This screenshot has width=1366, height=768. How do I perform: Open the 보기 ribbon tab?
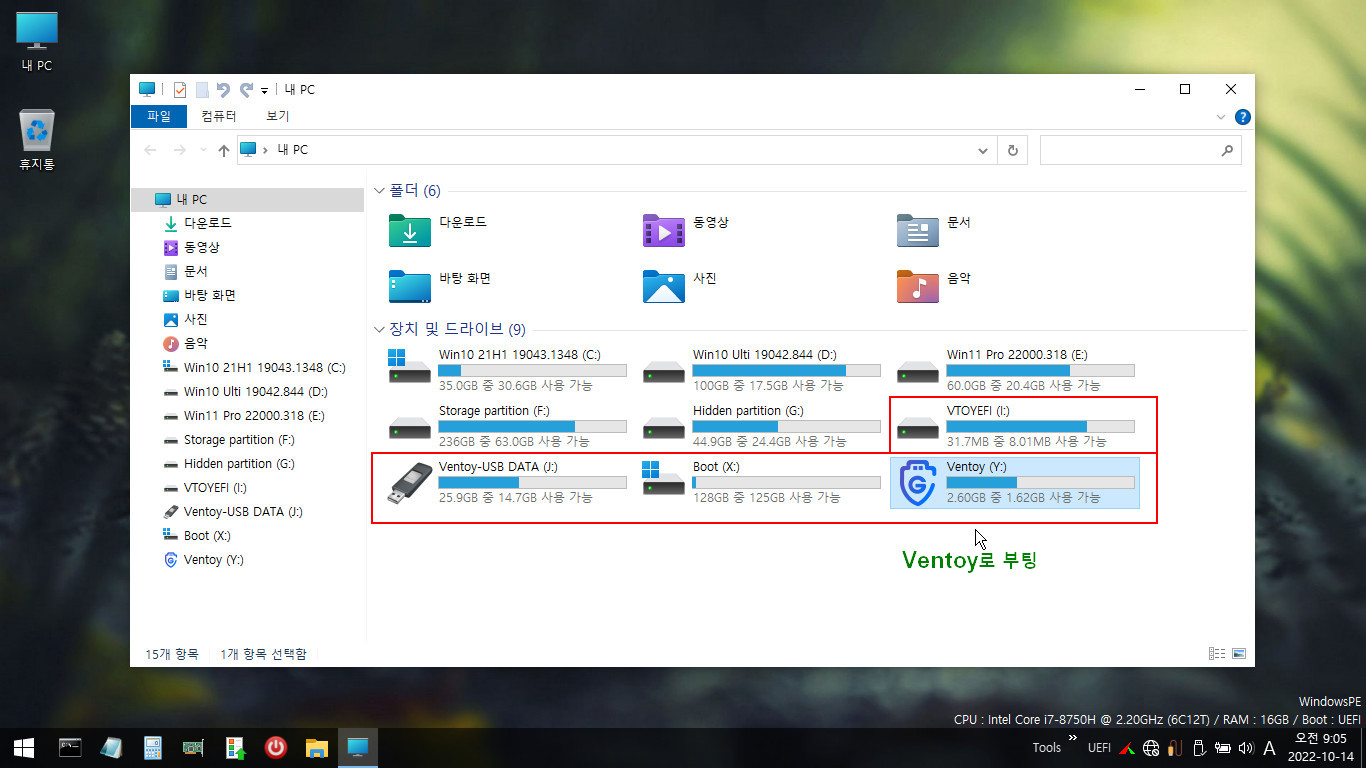coord(278,116)
